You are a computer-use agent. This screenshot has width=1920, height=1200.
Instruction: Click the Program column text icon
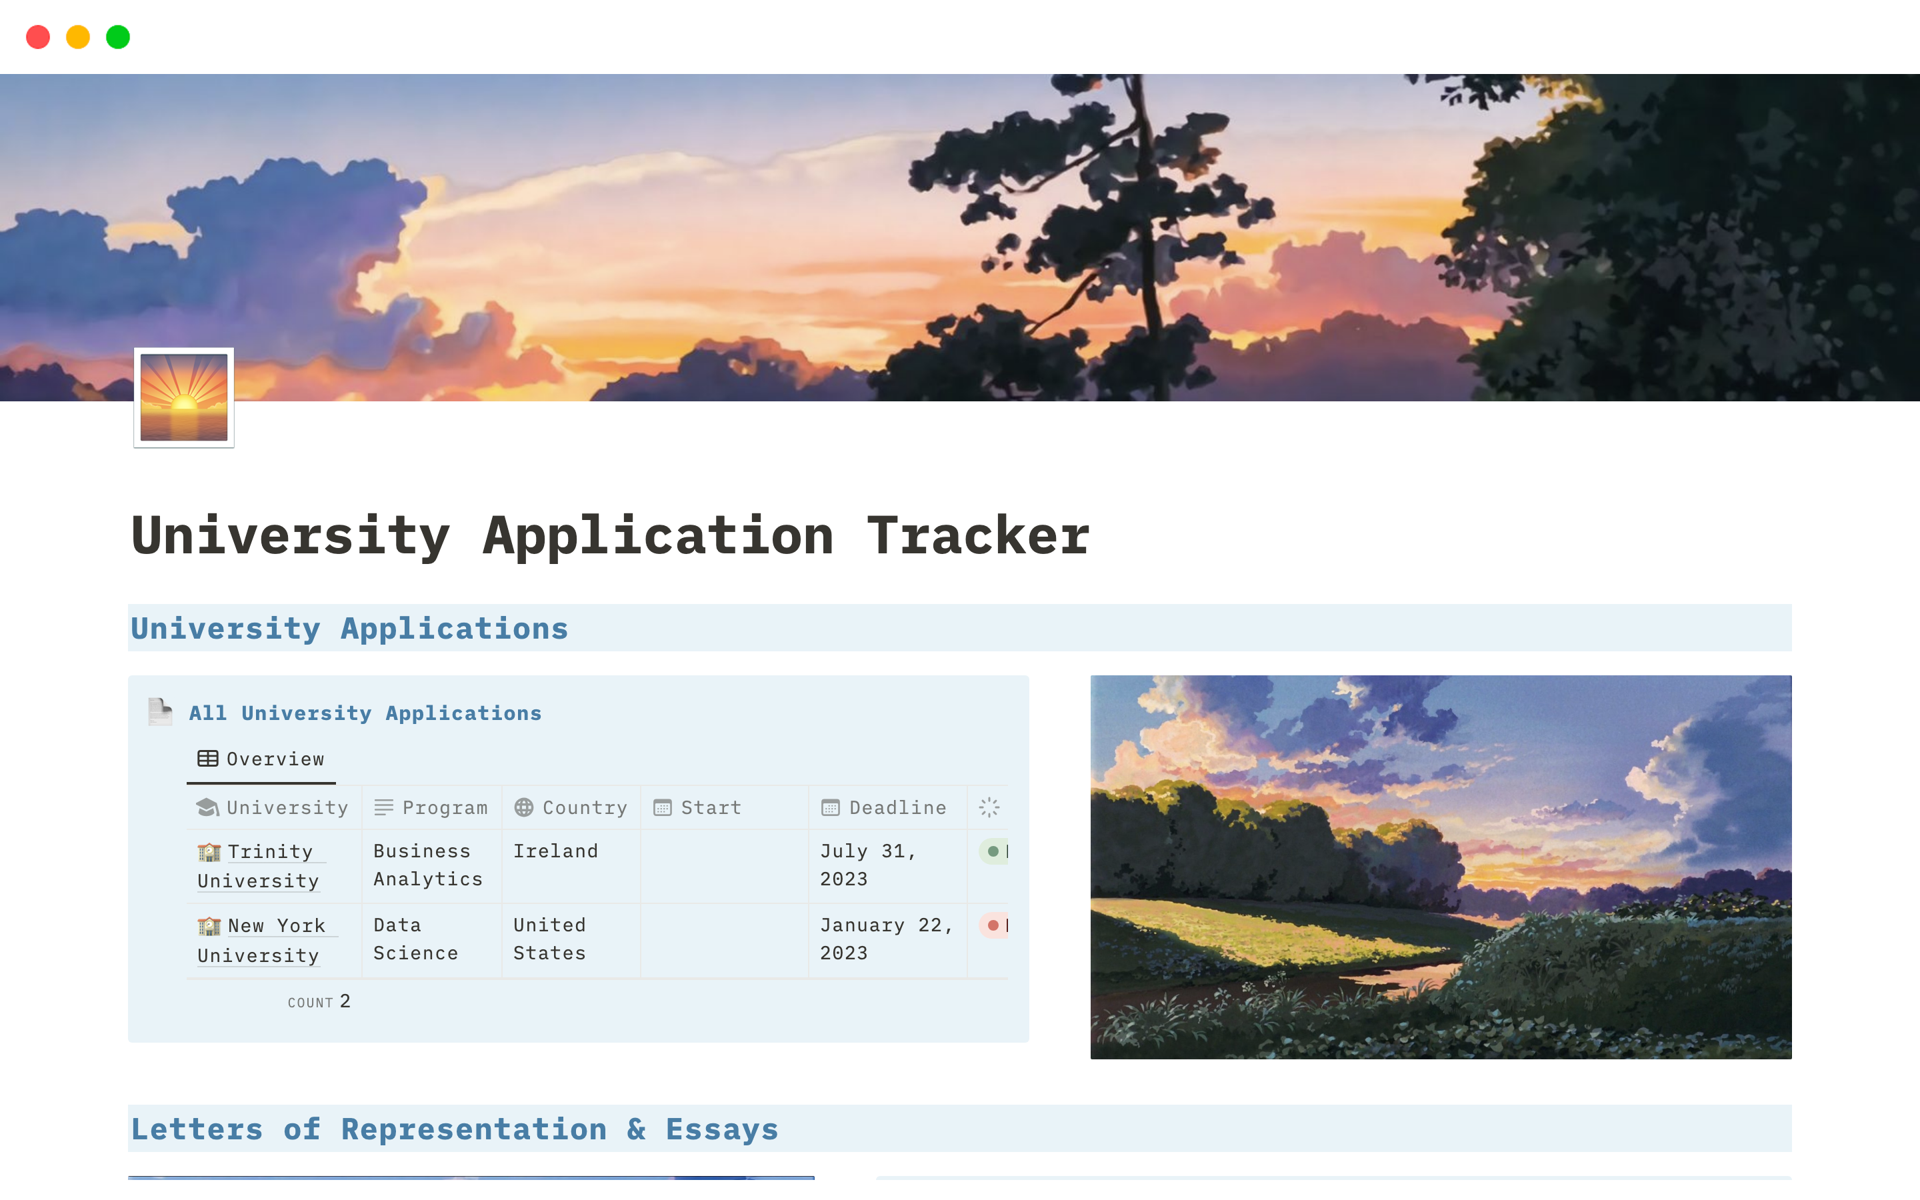click(x=384, y=807)
